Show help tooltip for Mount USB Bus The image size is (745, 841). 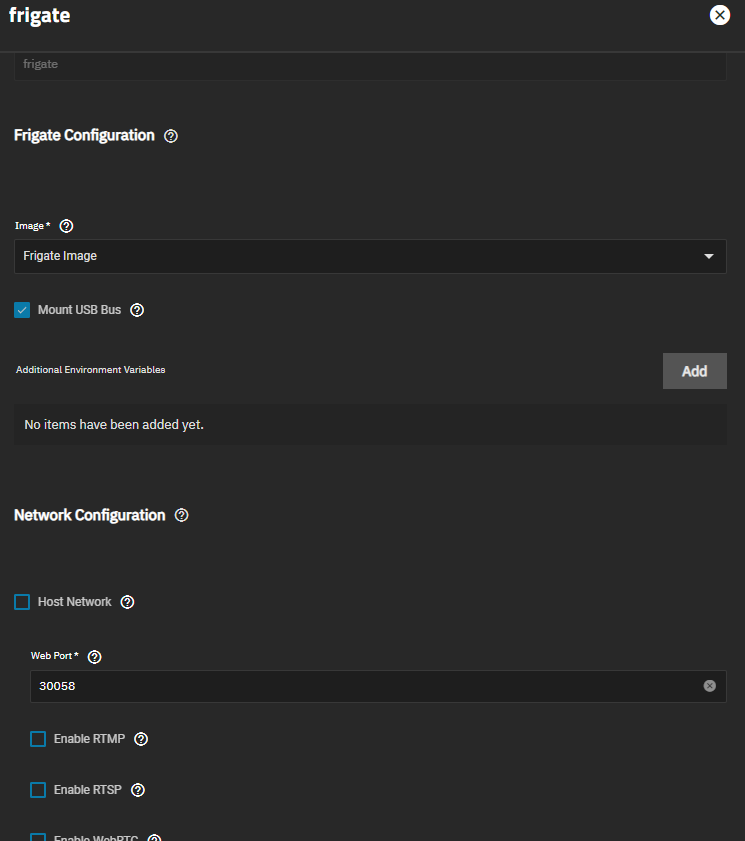137,310
